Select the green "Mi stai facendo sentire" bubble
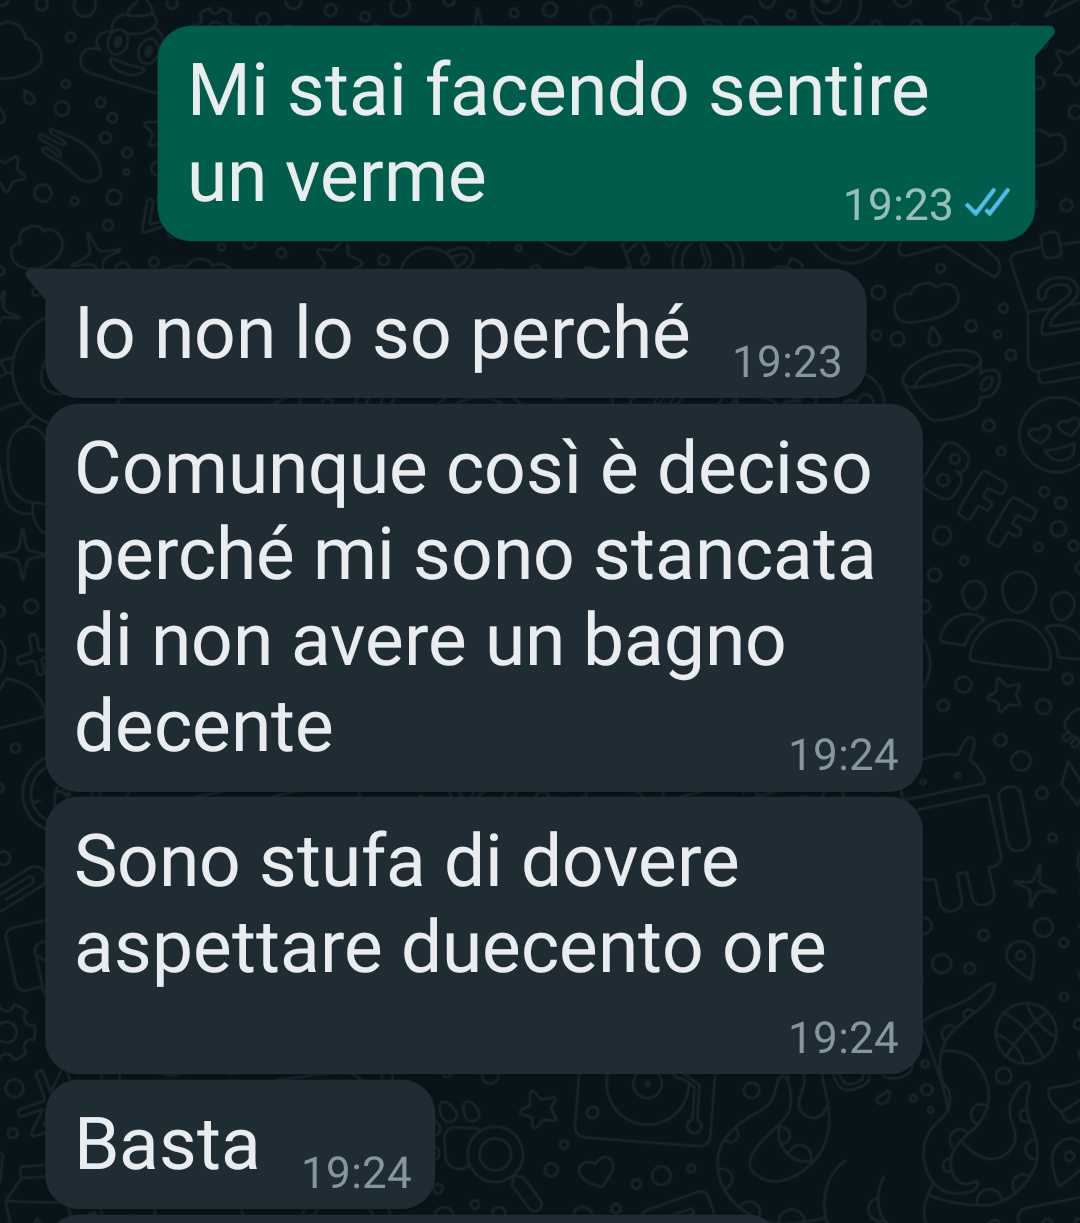1080x1223 pixels. (x=596, y=134)
